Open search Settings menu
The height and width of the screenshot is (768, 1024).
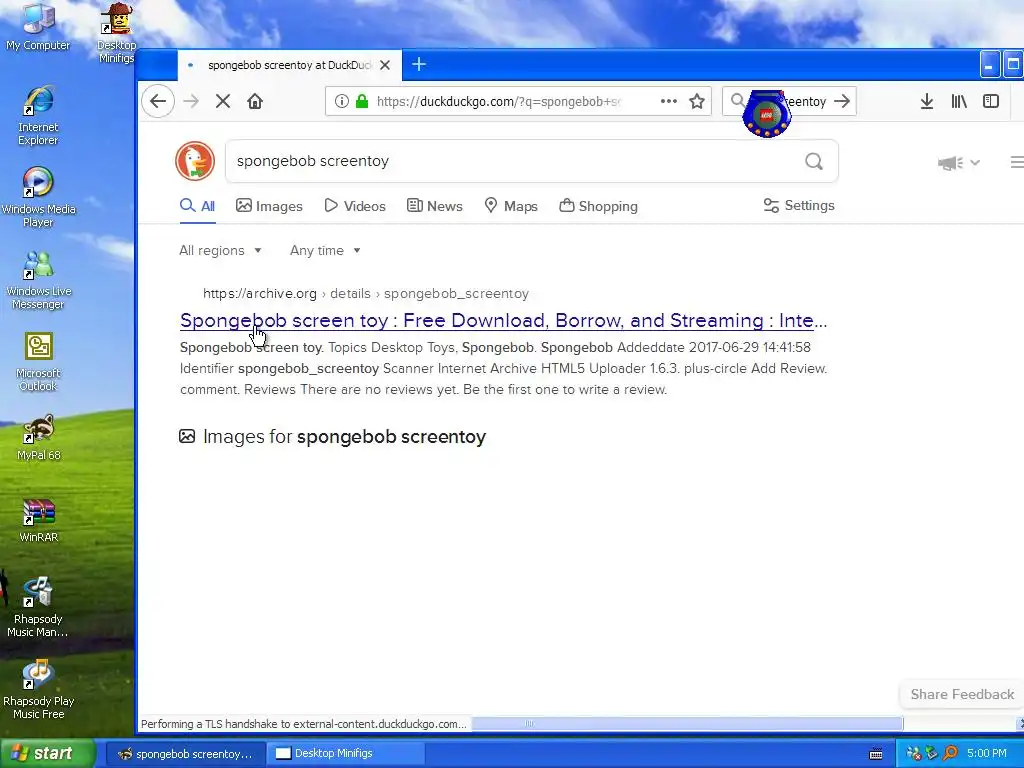[x=799, y=205]
